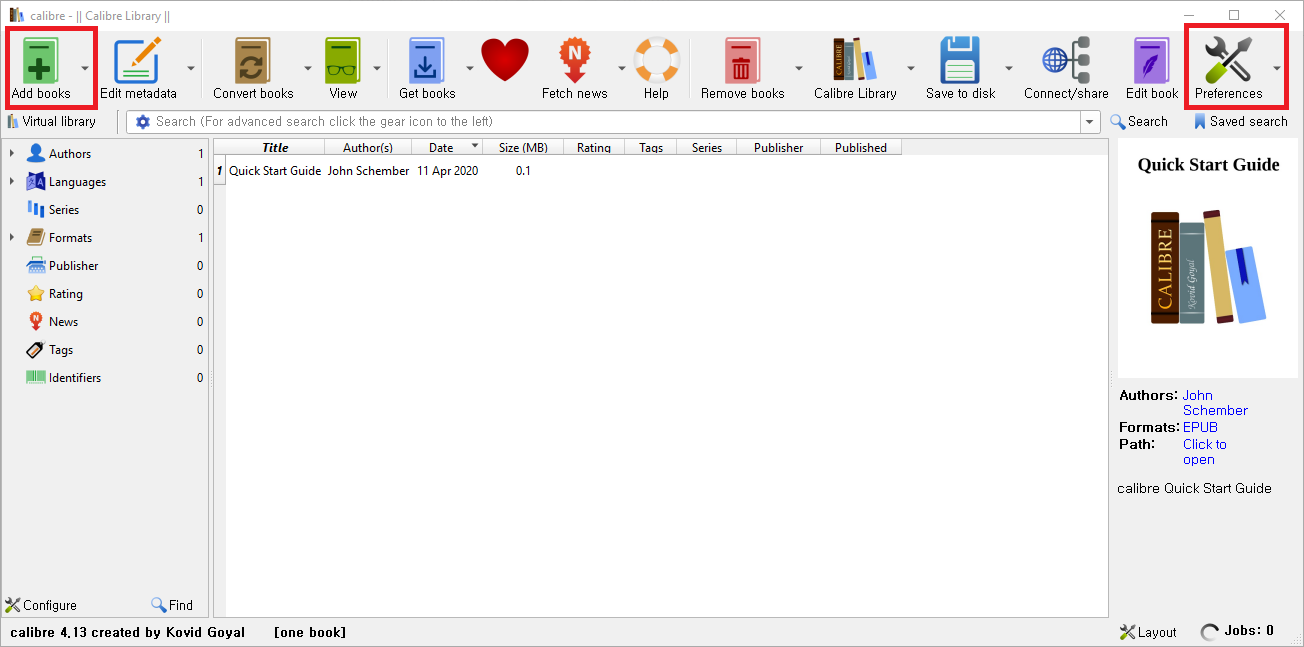Open the Saved search button
1304x647 pixels.
[x=1241, y=122]
